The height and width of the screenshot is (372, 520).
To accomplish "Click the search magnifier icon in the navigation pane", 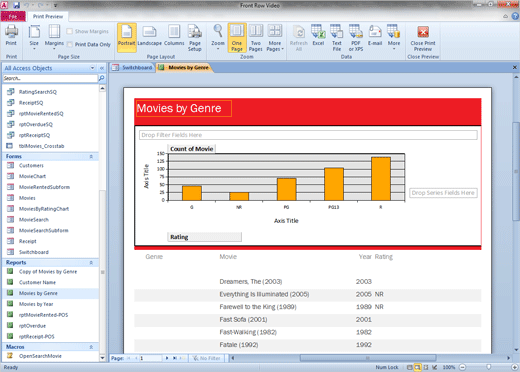I will (x=102, y=78).
